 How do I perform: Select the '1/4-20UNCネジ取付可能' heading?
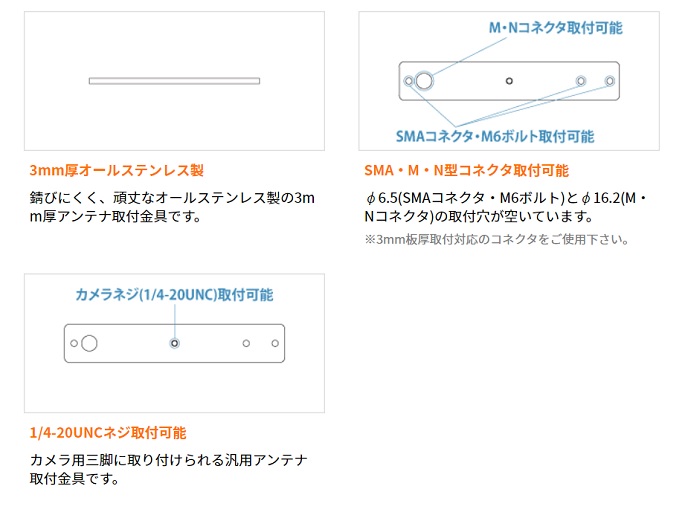[108, 433]
